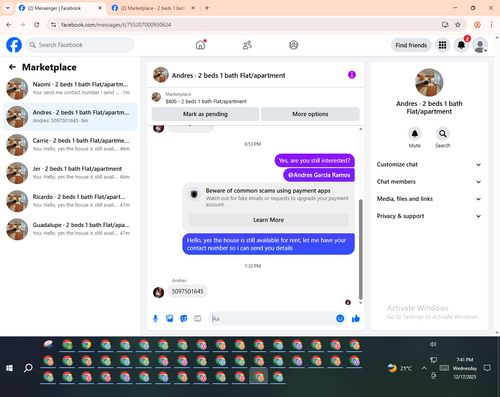This screenshot has height=397, width=500.
Task: Close the Messenger | Facebook tab
Action: [100, 8]
